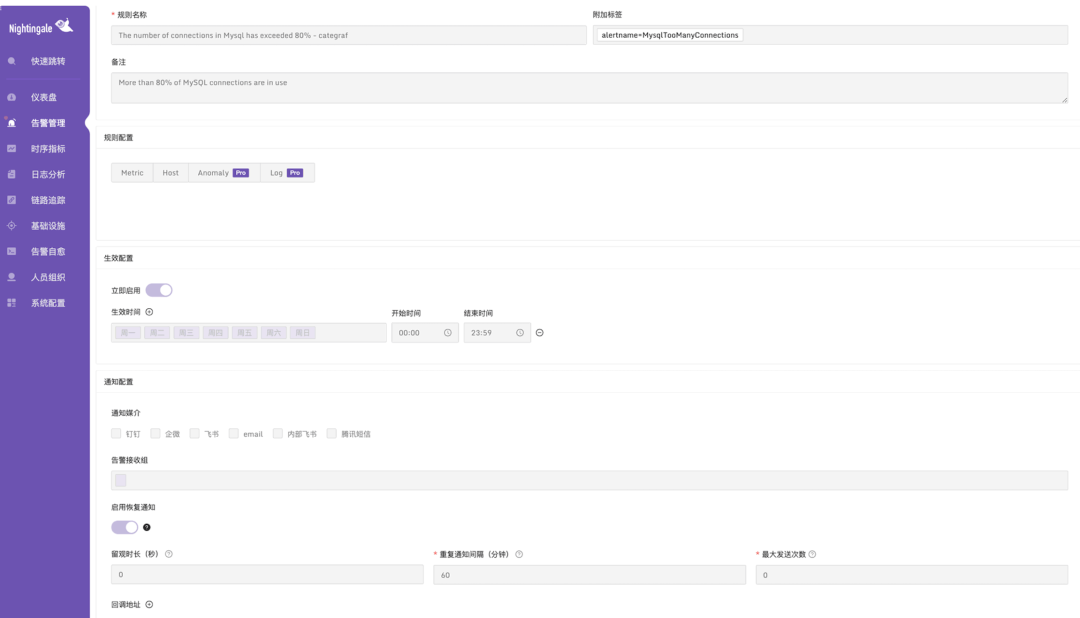Click the 最大发送次数 input field
Viewport: 1080px width, 618px height.
click(x=912, y=575)
